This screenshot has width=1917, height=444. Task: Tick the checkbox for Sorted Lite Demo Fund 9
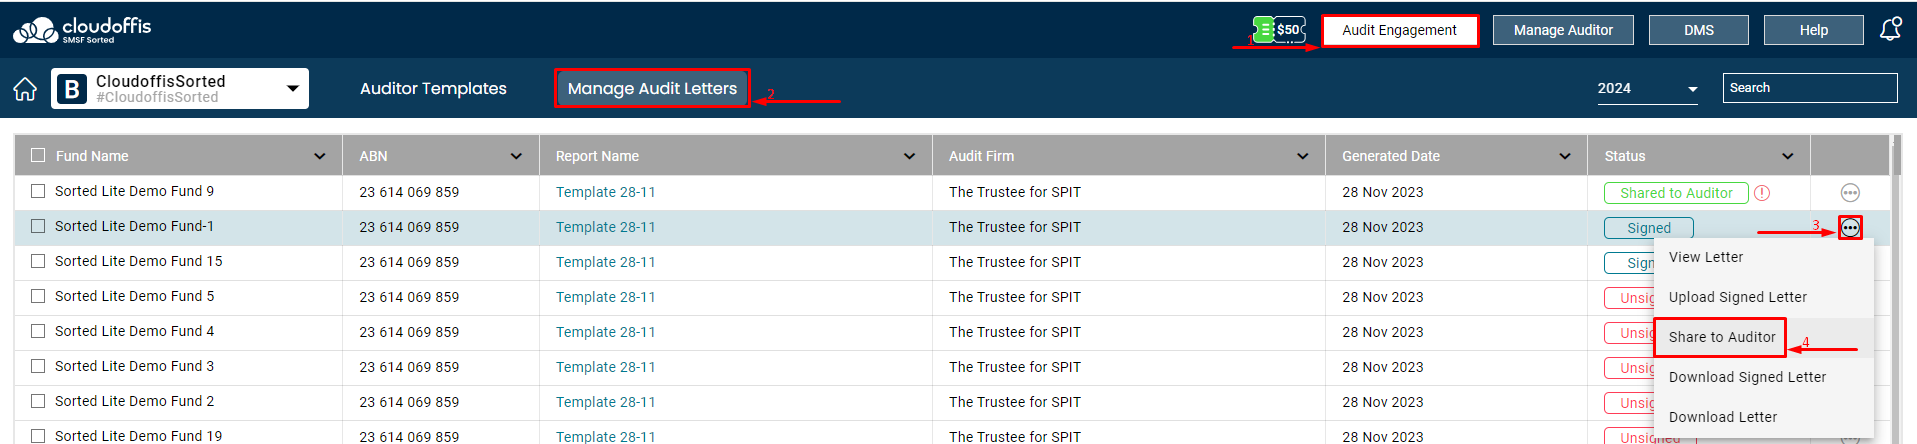tap(38, 191)
